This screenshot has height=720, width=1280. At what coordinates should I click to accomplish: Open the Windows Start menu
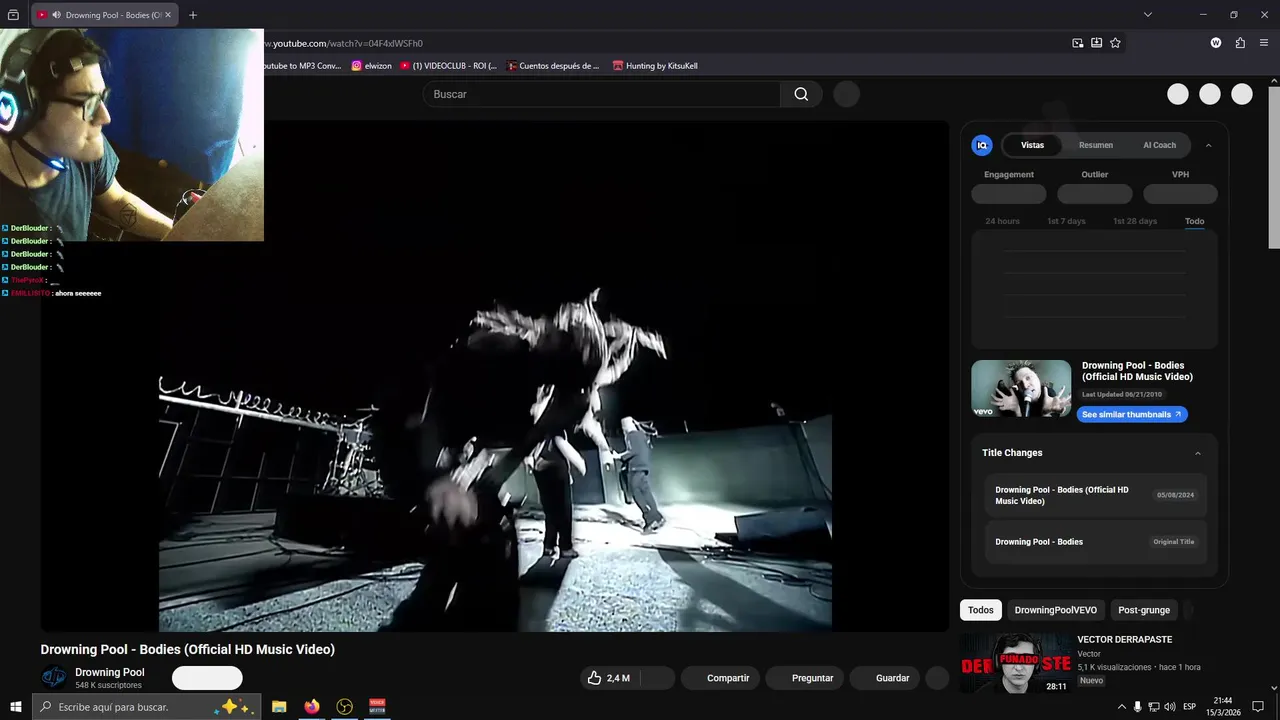click(x=16, y=707)
